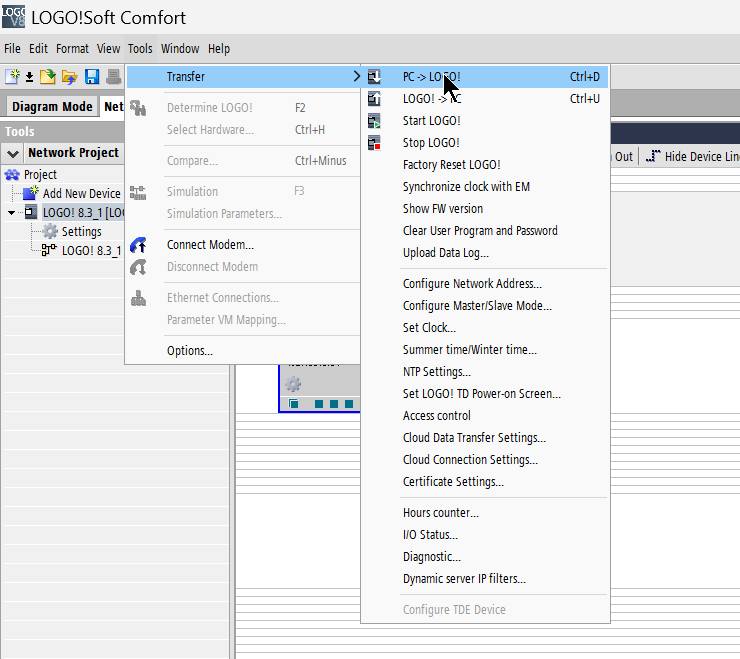This screenshot has height=659, width=740.
Task: Click the Connect Modem phone icon
Action: [x=138, y=245]
